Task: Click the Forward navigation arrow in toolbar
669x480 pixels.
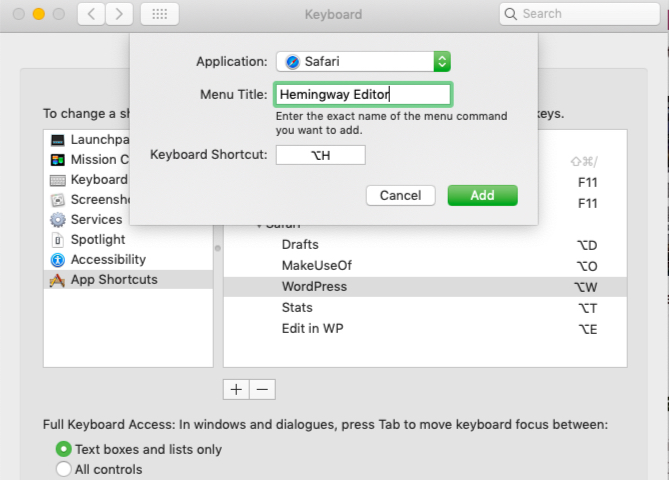Action: (x=119, y=14)
